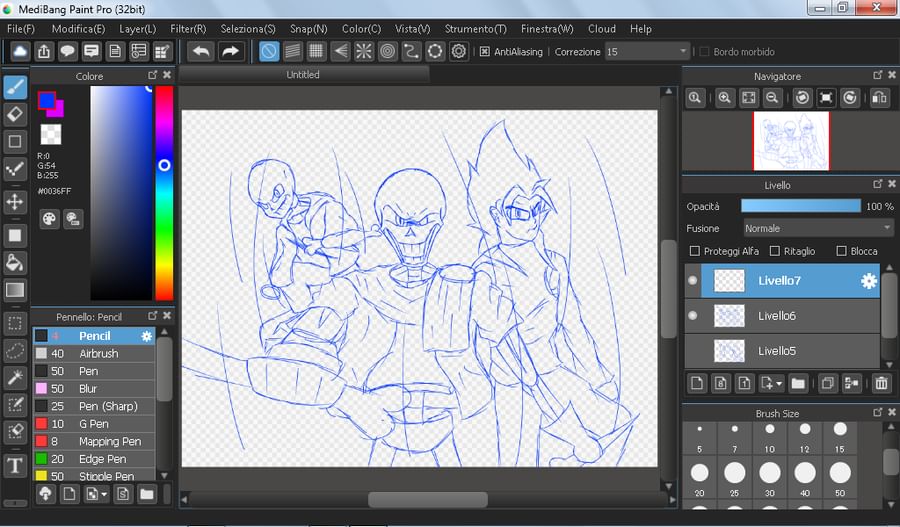Zoom out using Navigator magnifier minus
The image size is (900, 527).
pos(773,98)
